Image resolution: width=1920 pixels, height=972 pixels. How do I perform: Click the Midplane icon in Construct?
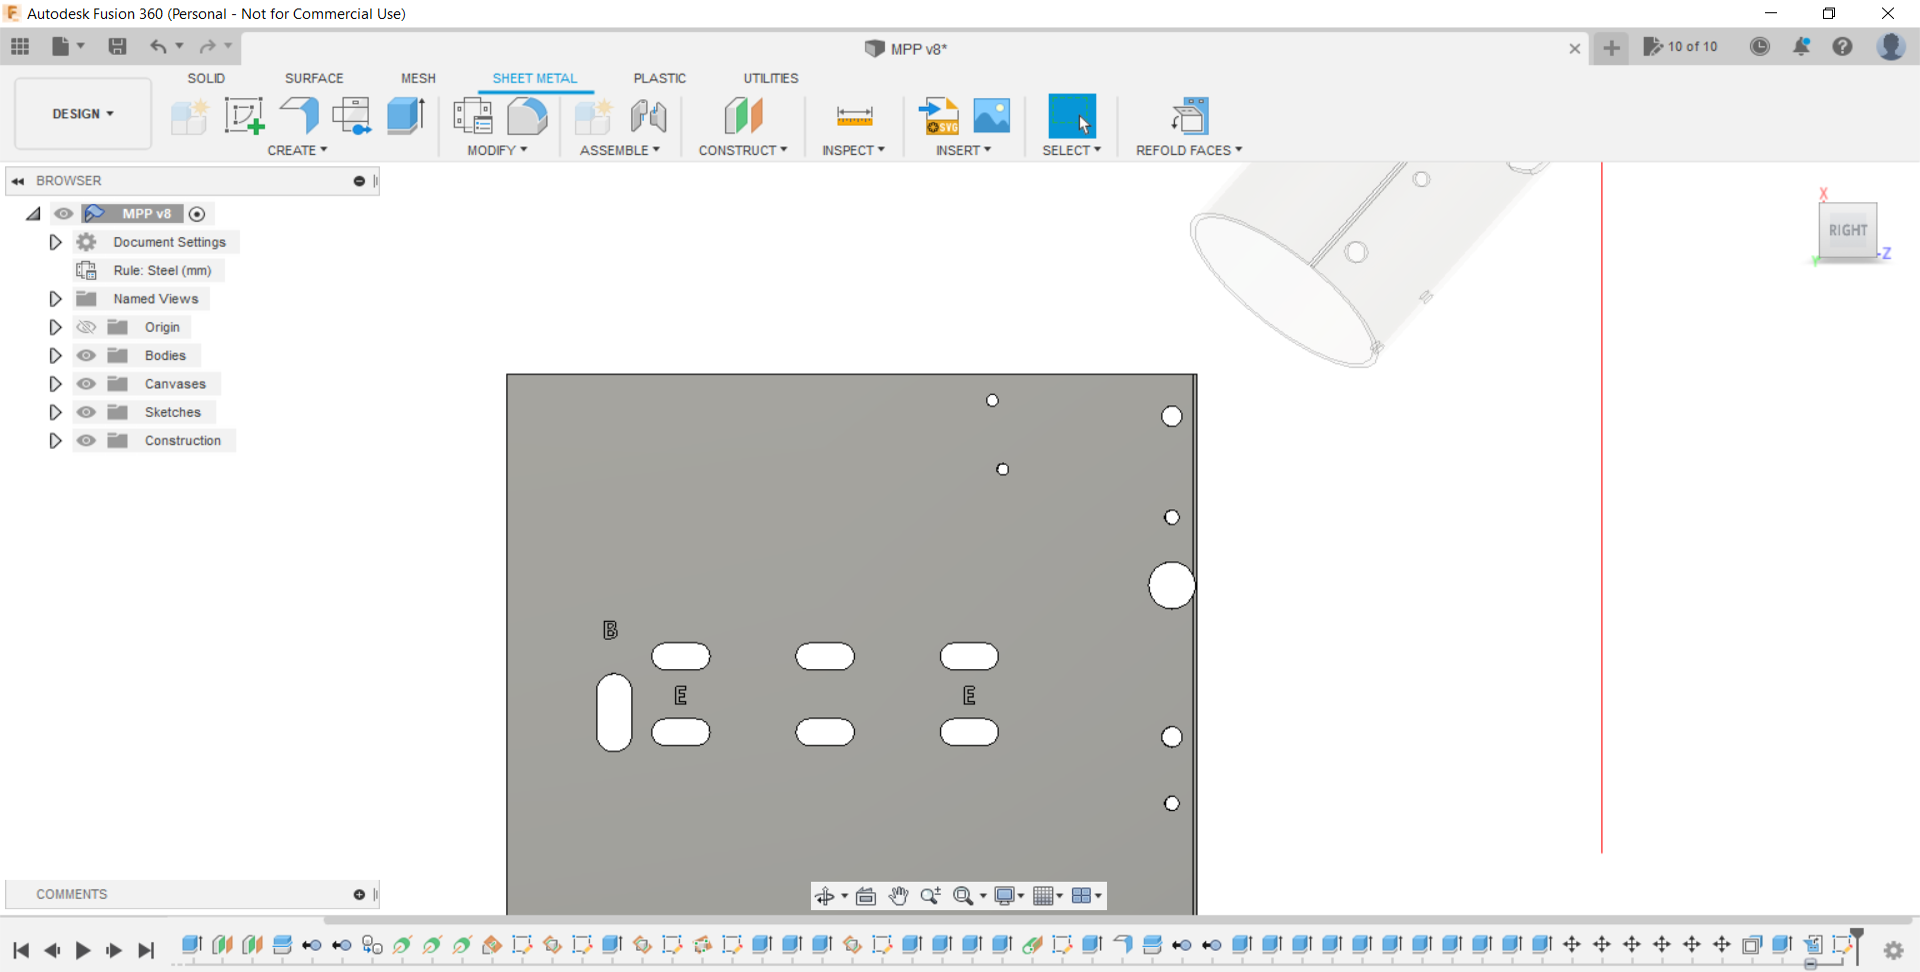coord(743,116)
